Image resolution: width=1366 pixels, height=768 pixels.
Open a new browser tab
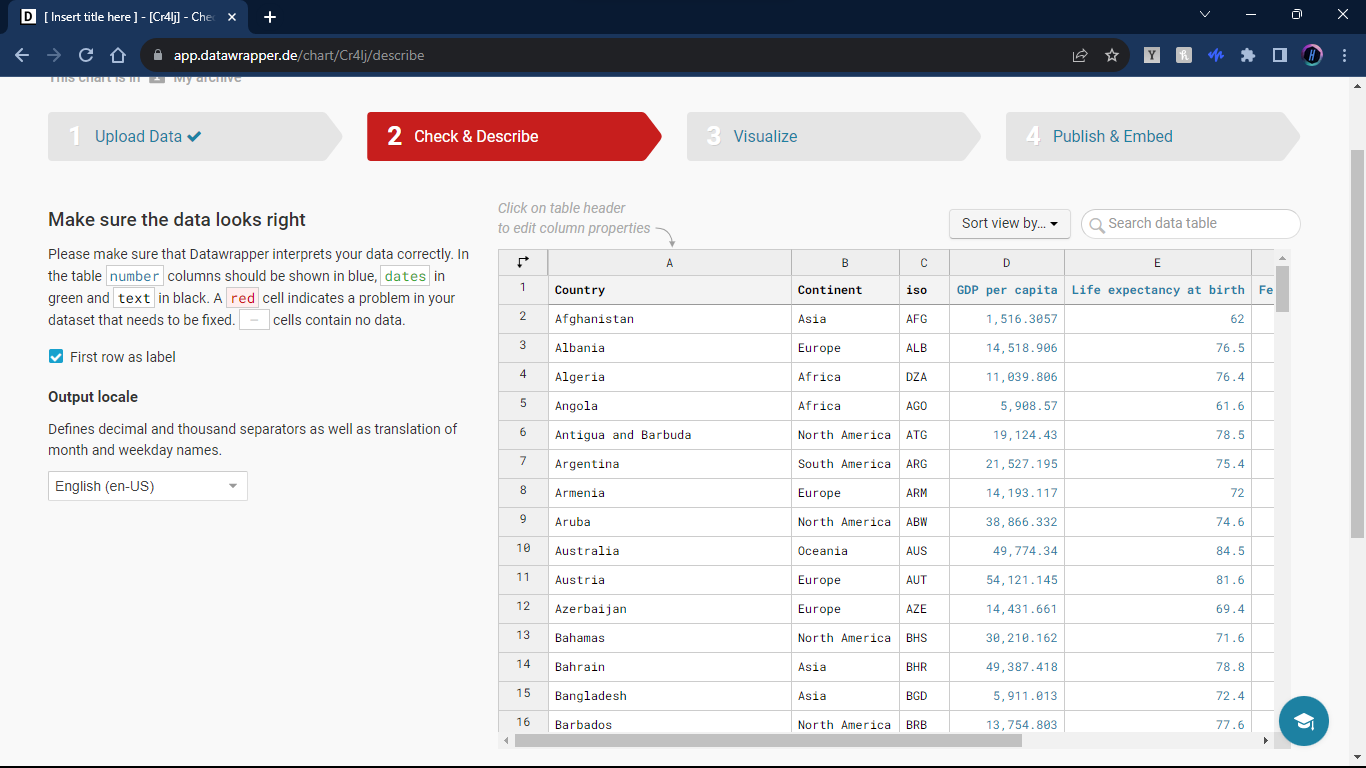click(x=270, y=17)
